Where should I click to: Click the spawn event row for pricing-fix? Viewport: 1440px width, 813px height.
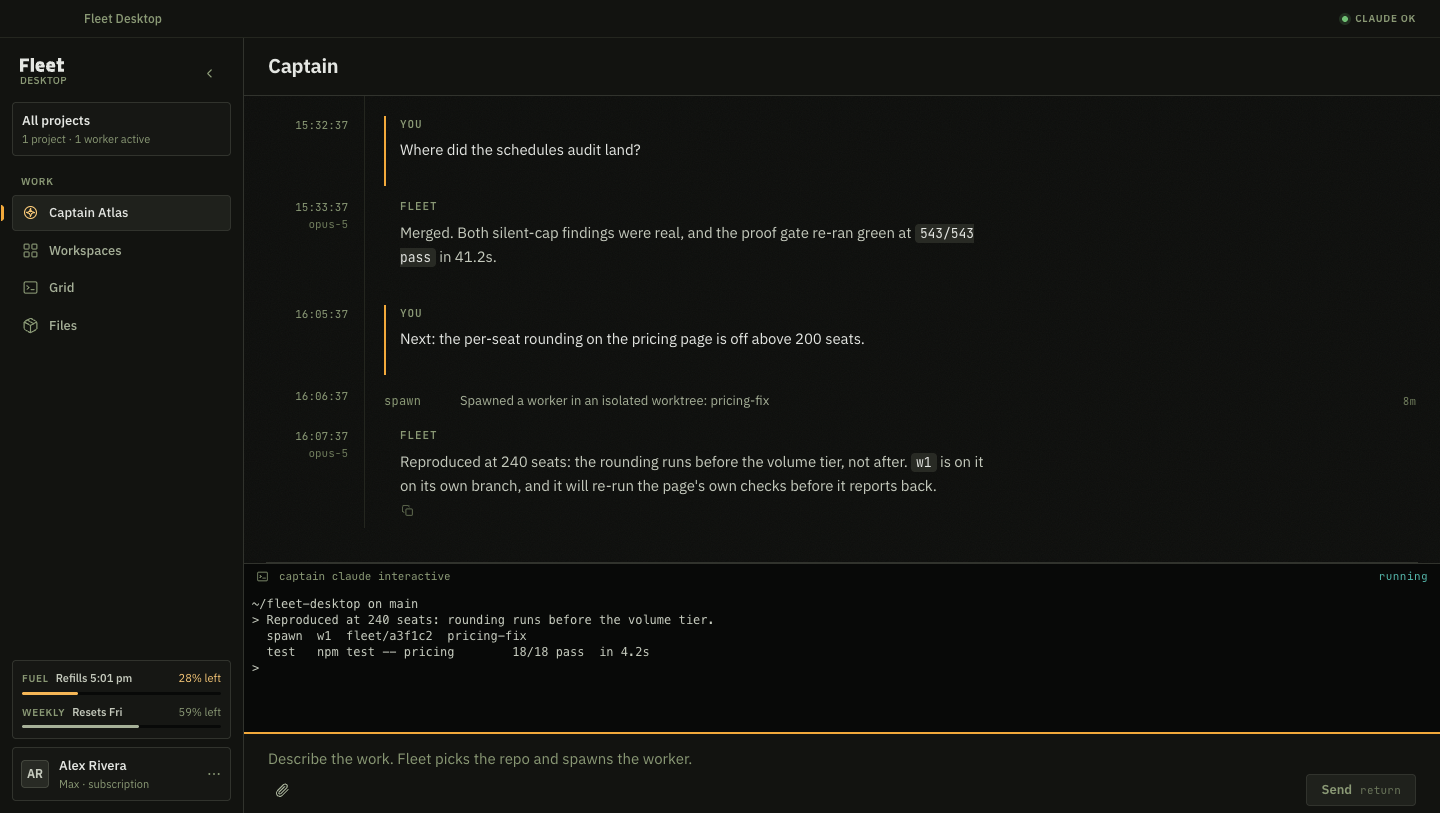(900, 401)
